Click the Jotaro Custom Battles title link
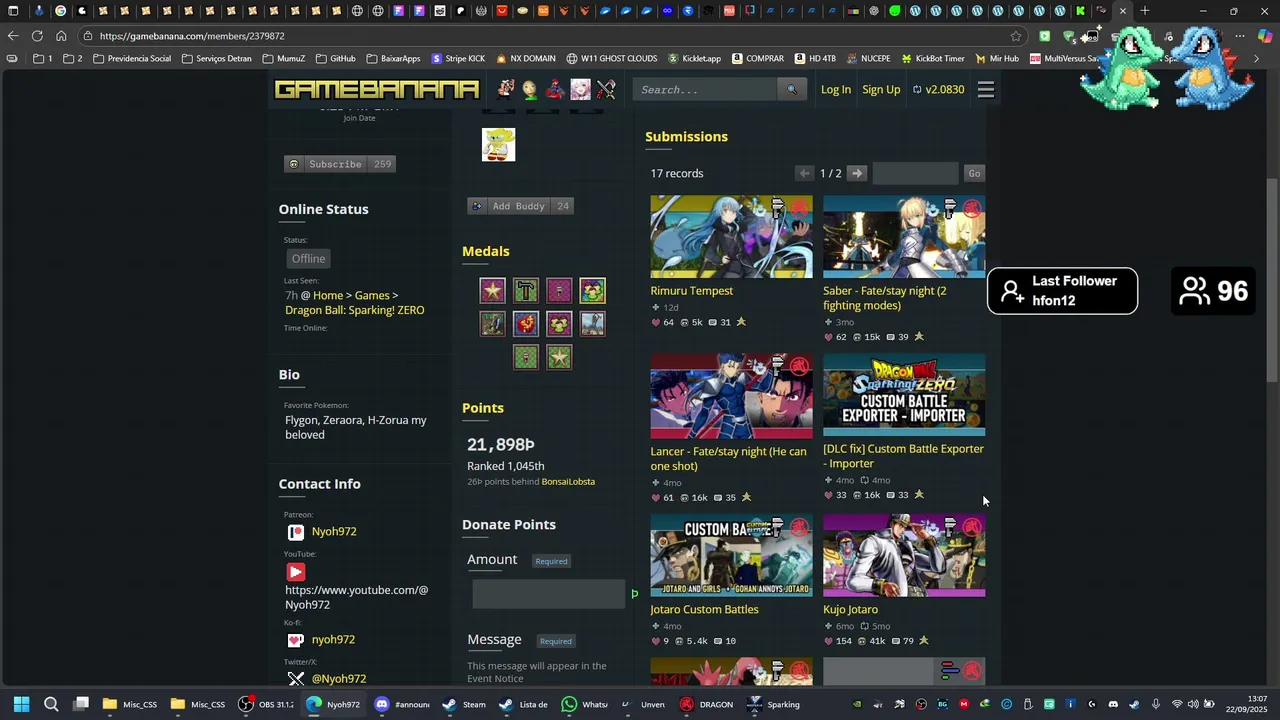This screenshot has height=720, width=1280. (x=705, y=610)
